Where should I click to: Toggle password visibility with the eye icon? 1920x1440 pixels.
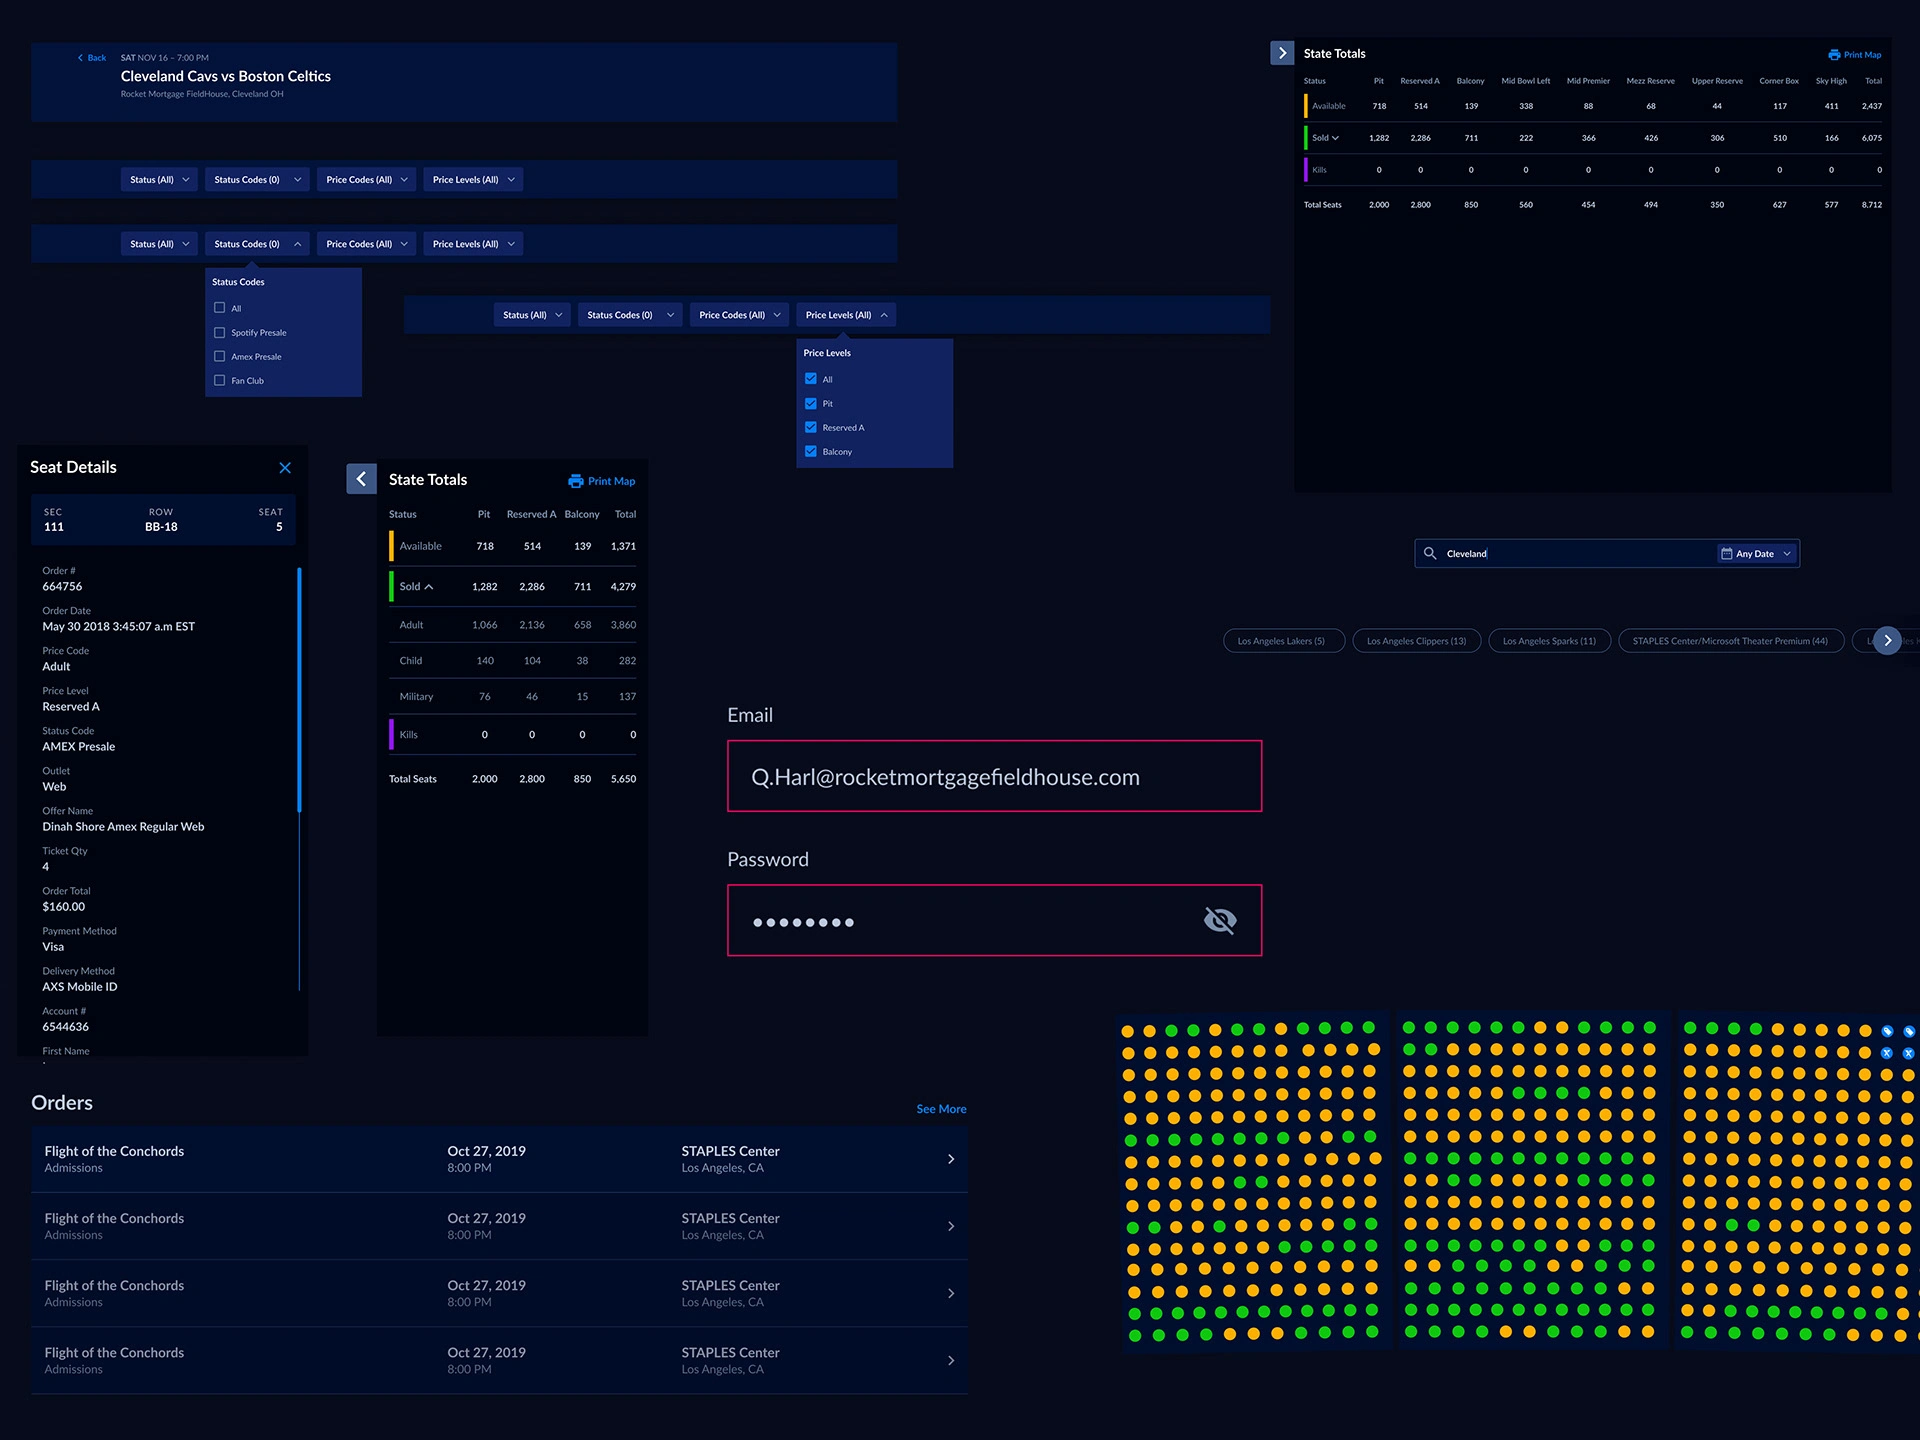tap(1220, 920)
